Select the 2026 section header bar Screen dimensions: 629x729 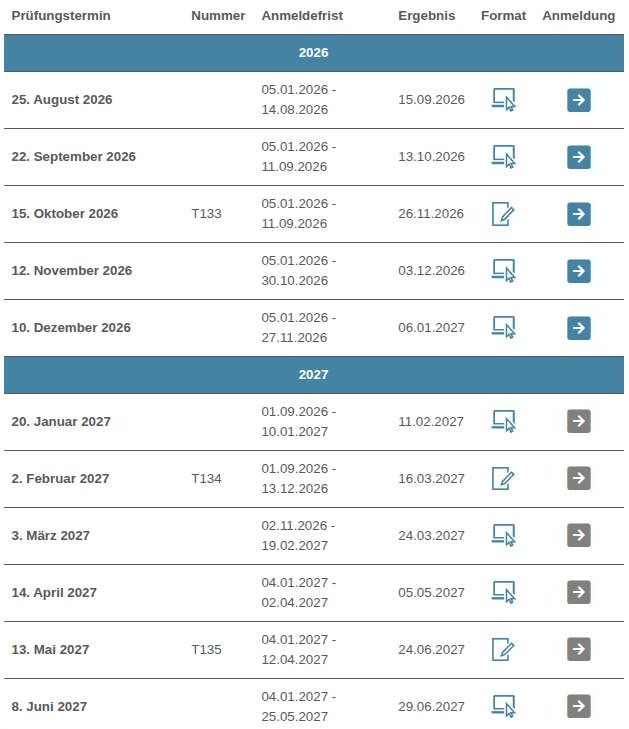click(x=314, y=53)
